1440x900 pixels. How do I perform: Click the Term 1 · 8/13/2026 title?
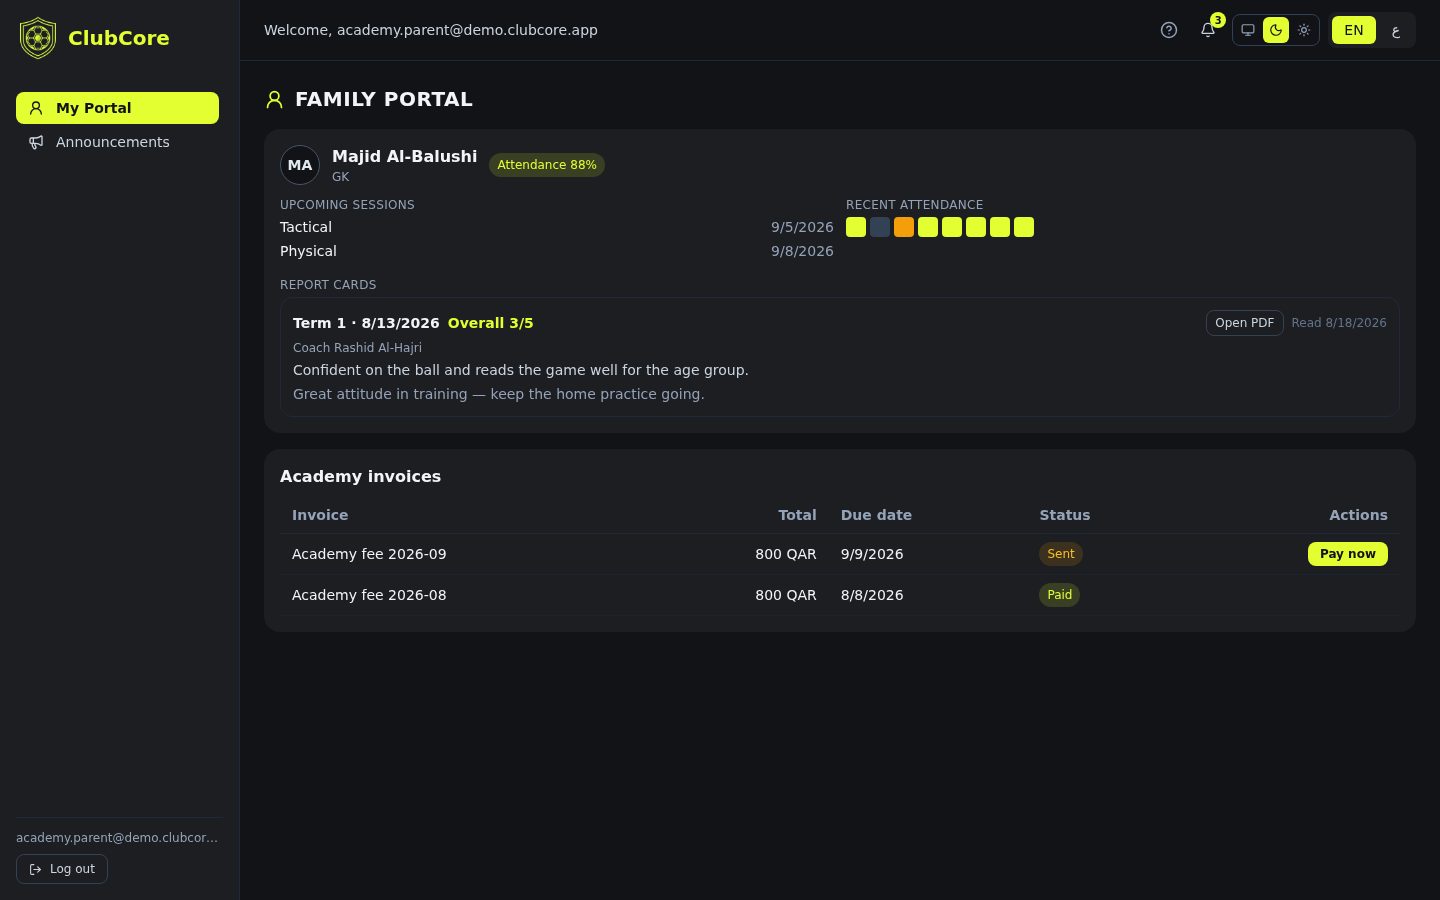point(366,323)
